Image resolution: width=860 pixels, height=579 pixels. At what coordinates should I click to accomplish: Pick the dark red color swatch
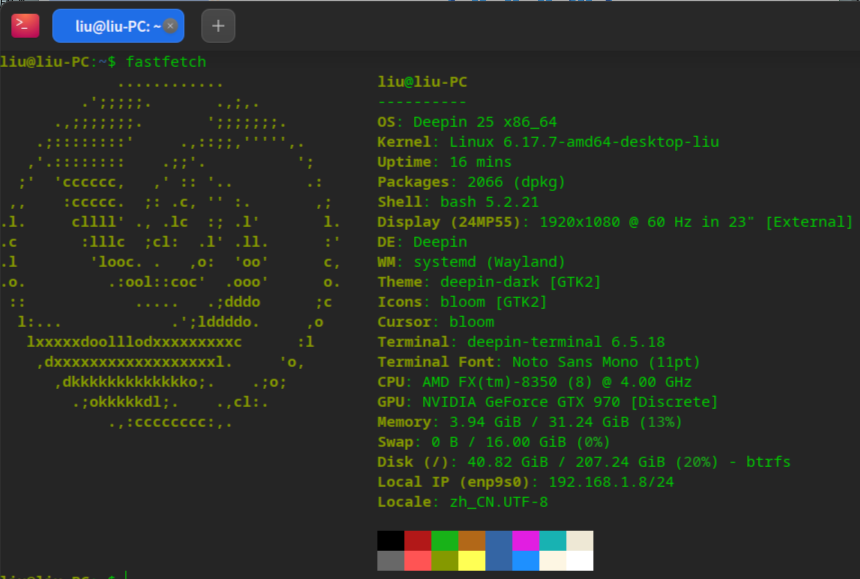(418, 541)
